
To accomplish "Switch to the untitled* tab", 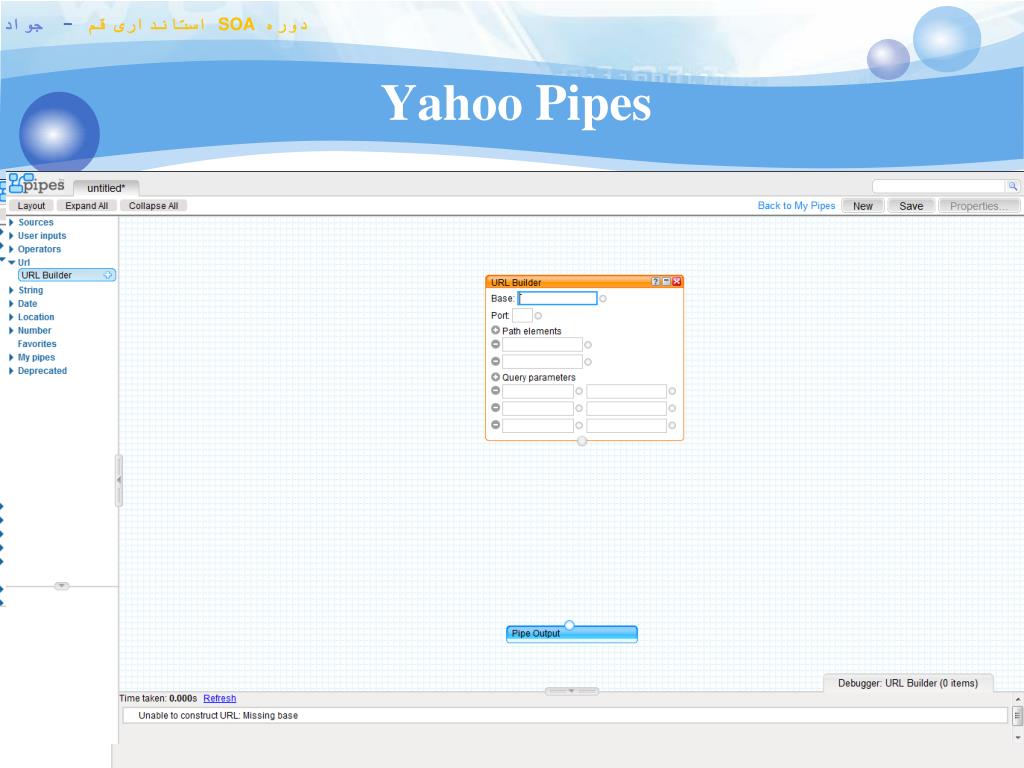I will 106,188.
